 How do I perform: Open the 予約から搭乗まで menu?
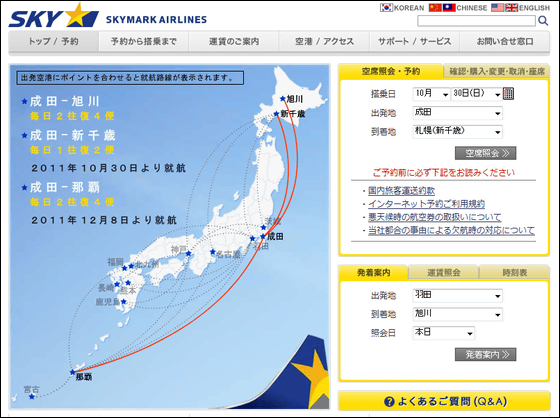pyautogui.click(x=144, y=41)
